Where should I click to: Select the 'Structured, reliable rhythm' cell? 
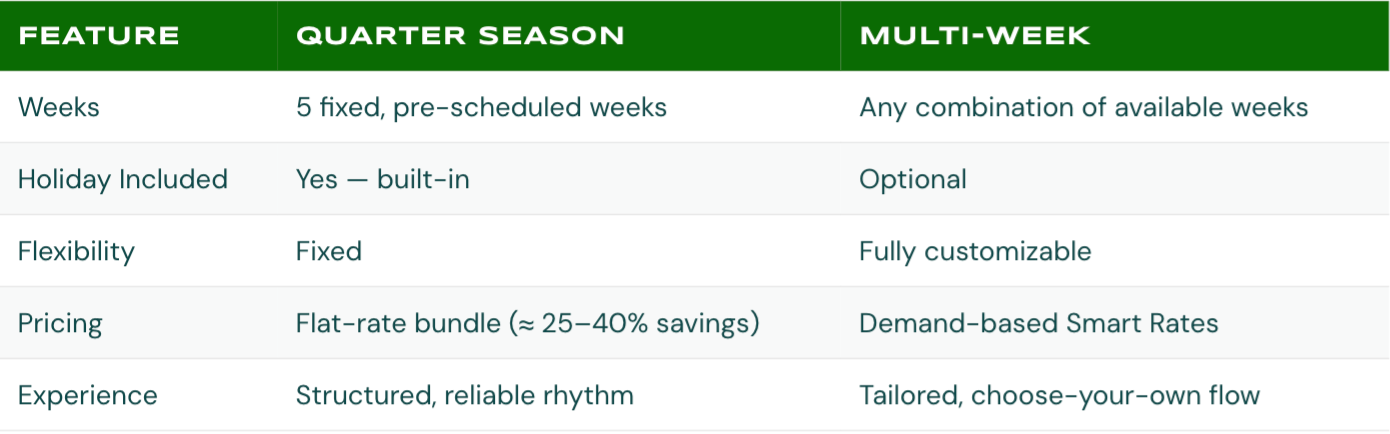coord(464,395)
